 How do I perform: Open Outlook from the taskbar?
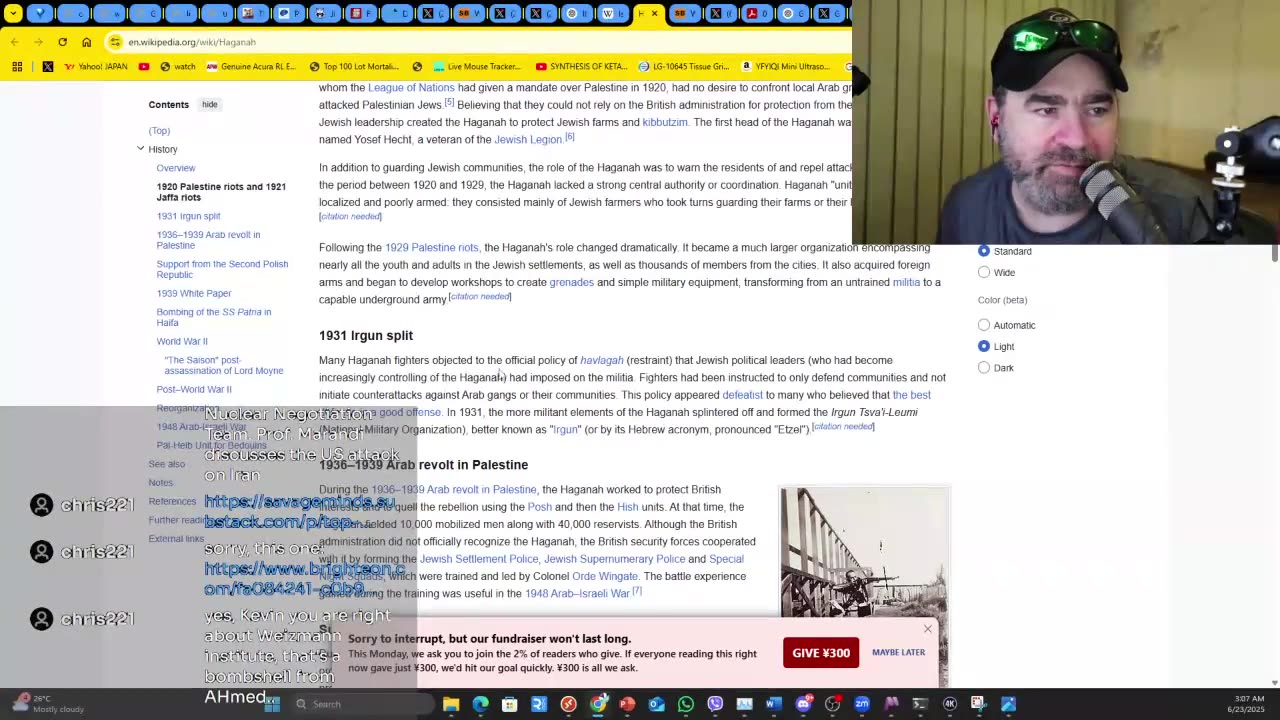click(x=656, y=704)
